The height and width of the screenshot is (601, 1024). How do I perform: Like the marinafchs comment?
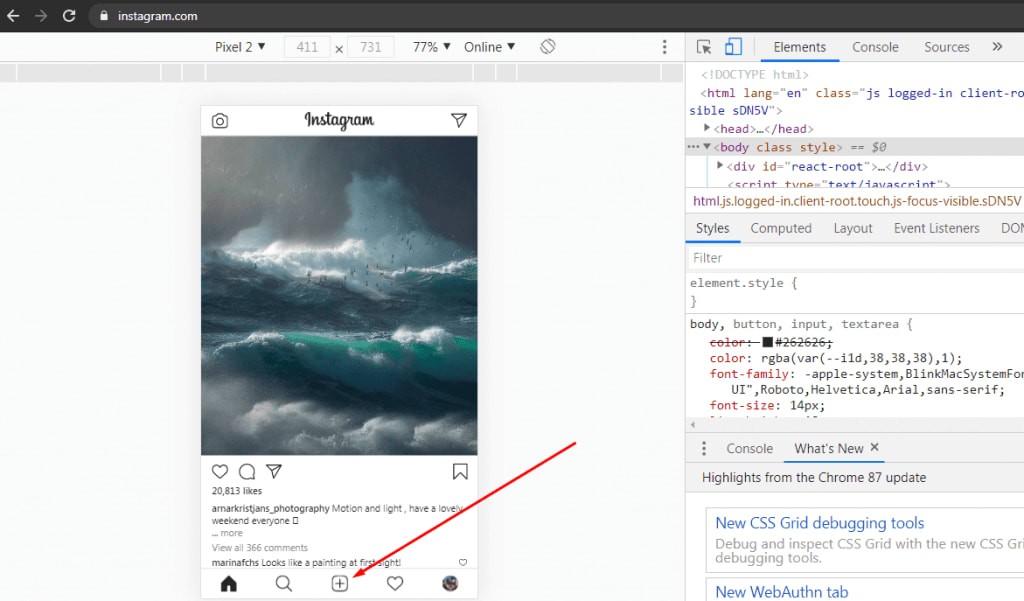point(462,562)
